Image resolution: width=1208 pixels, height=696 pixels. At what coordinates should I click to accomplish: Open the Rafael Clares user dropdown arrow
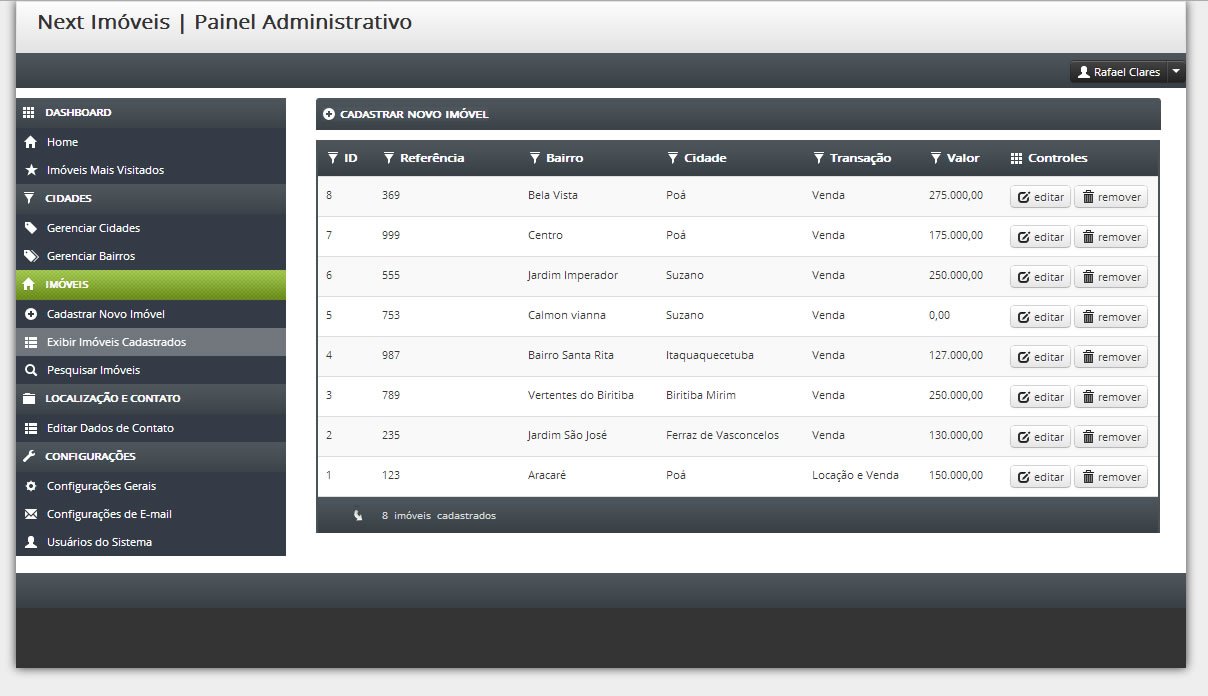(x=1176, y=72)
